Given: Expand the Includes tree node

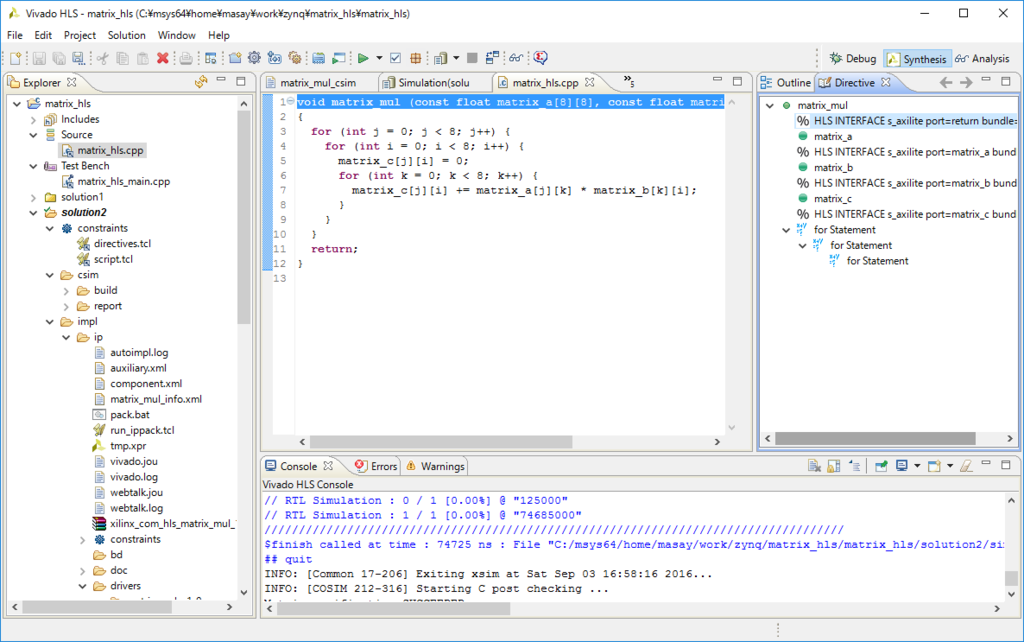Looking at the screenshot, I should click(x=33, y=120).
